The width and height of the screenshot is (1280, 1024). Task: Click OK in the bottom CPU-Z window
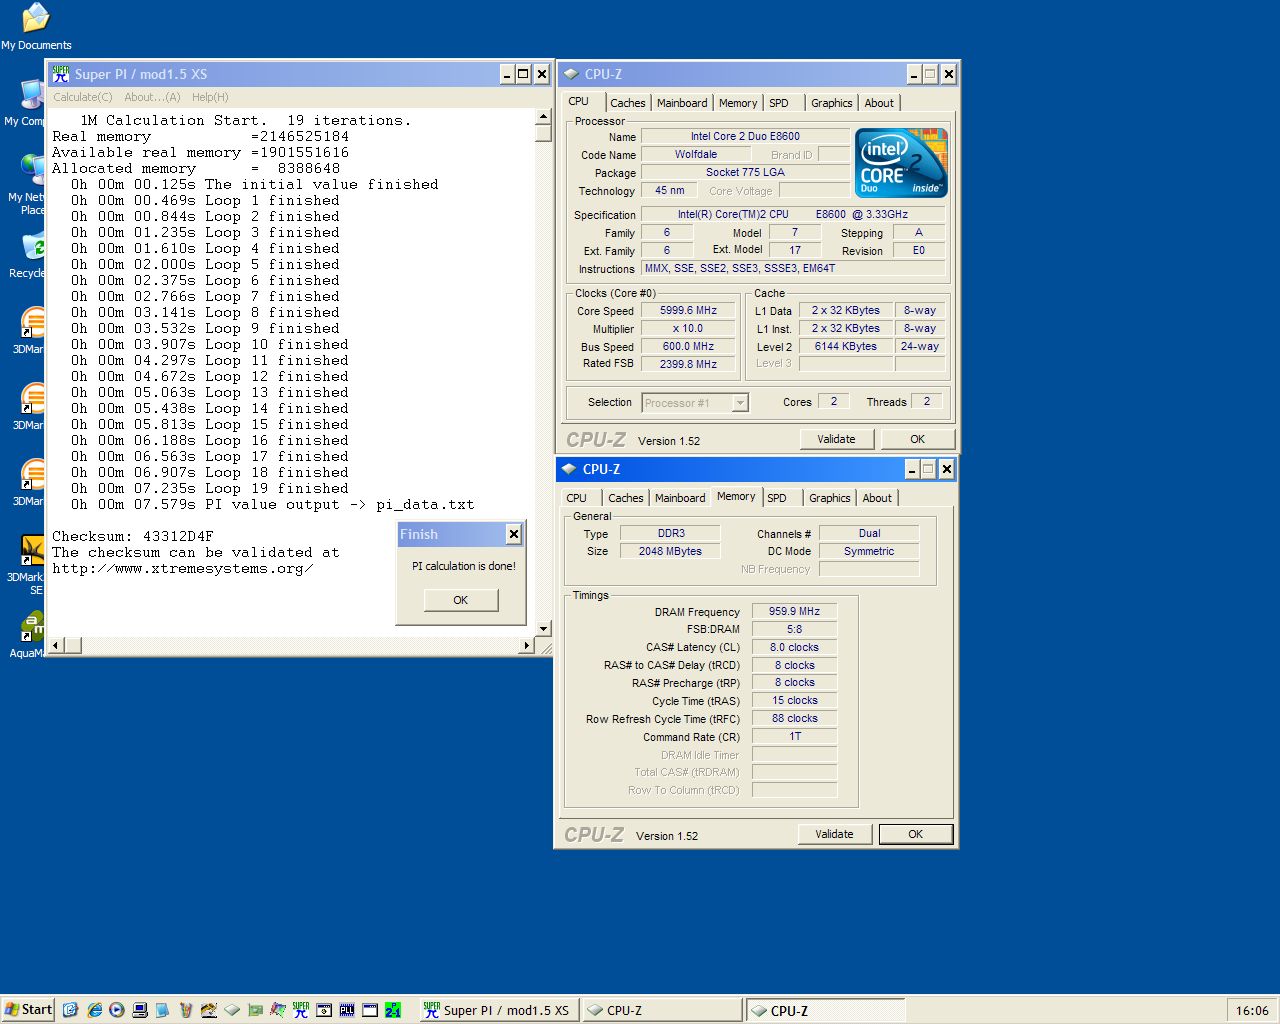coord(916,834)
